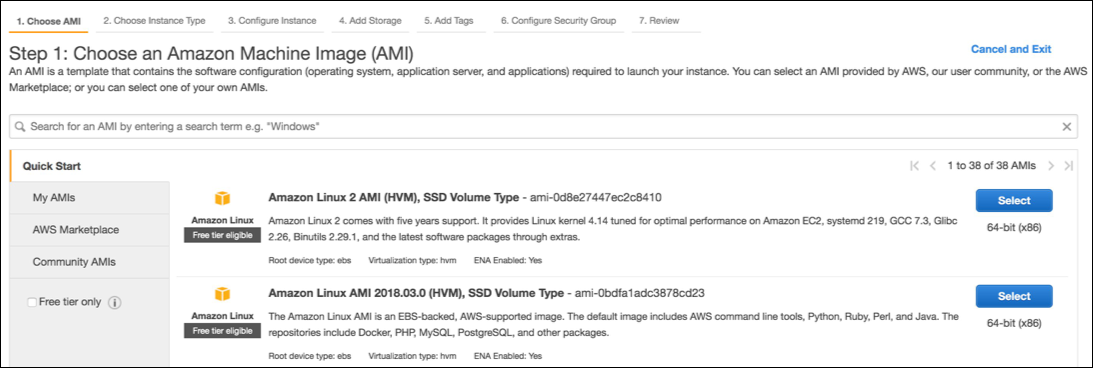Clear the AMI search with the X icon

(x=1067, y=127)
